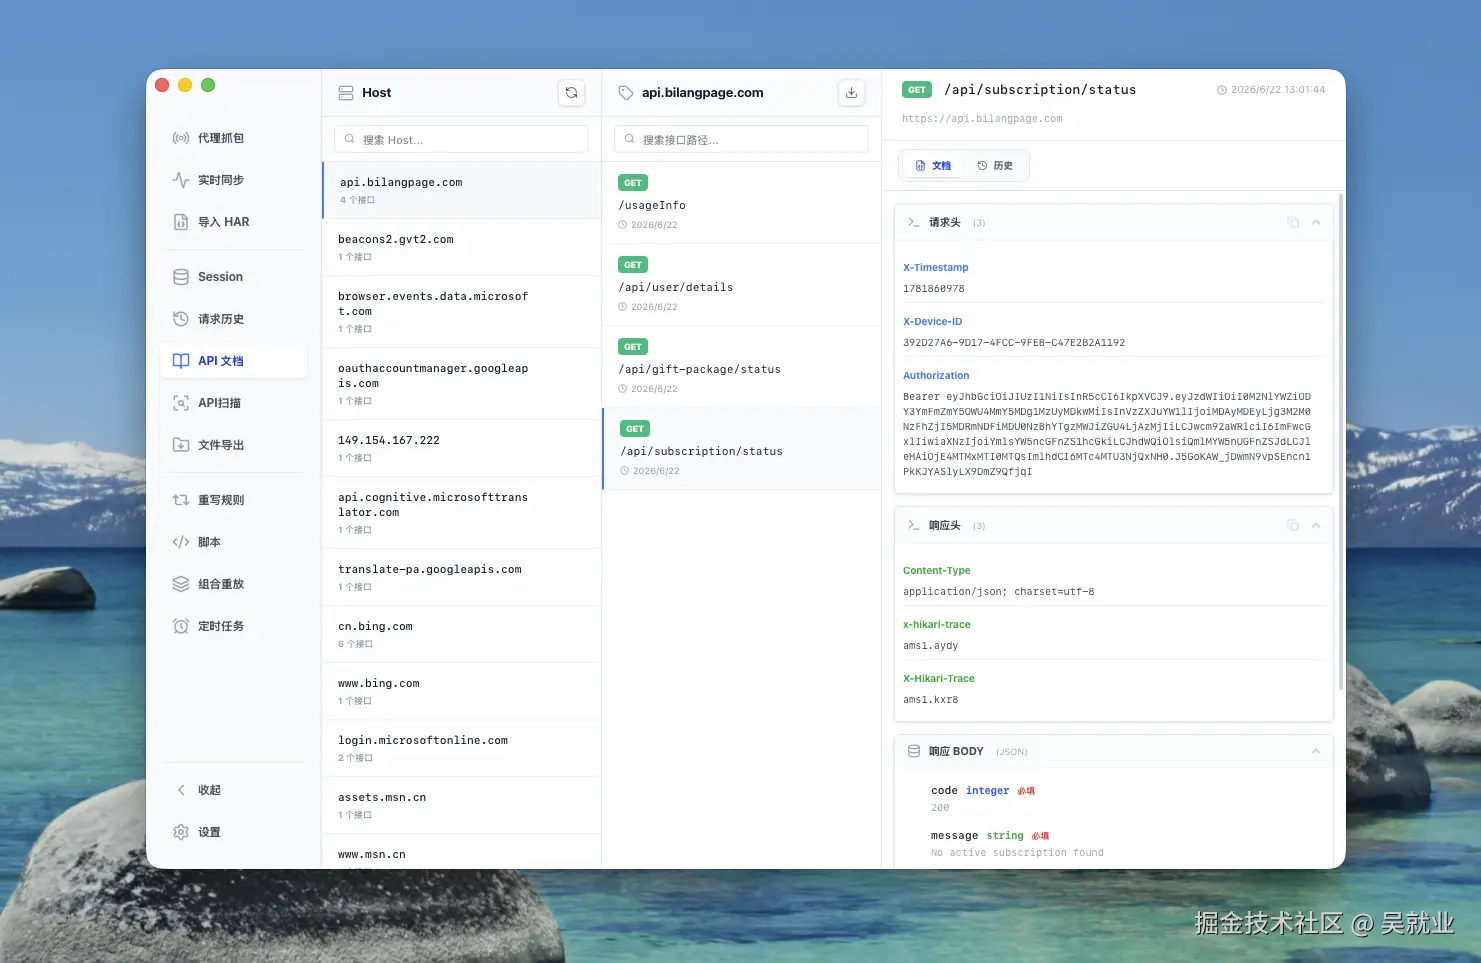Open the /api/user/details endpoint
Viewport: 1481px width, 963px height.
tap(741, 285)
